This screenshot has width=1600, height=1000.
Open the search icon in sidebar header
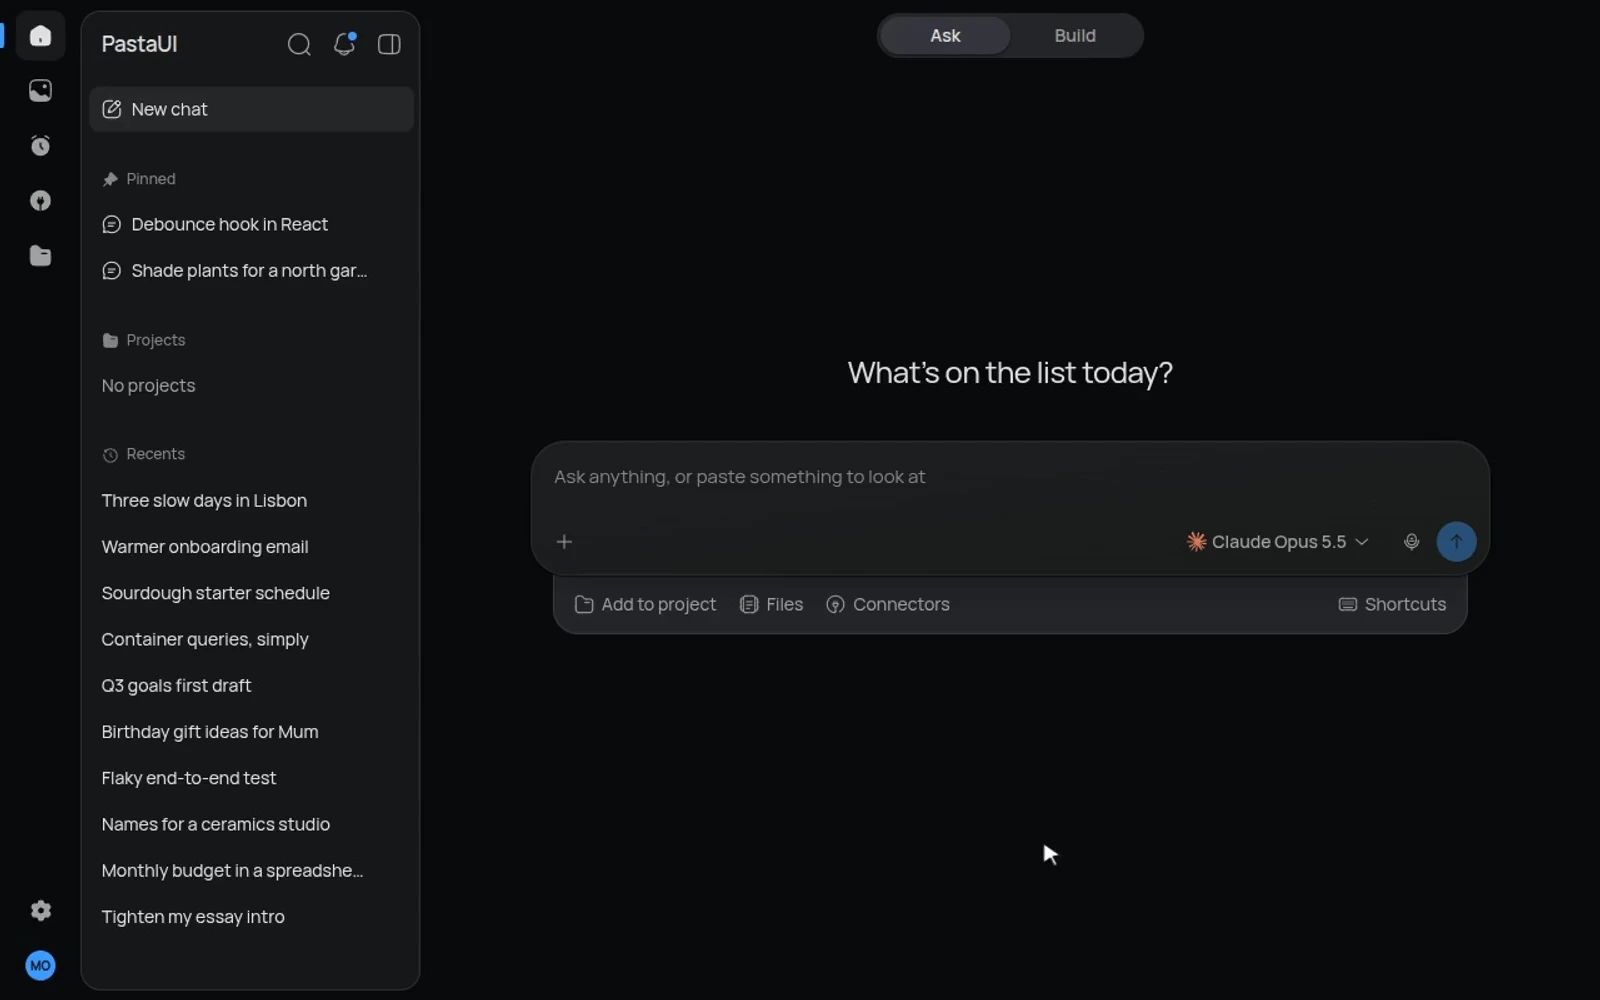299,44
